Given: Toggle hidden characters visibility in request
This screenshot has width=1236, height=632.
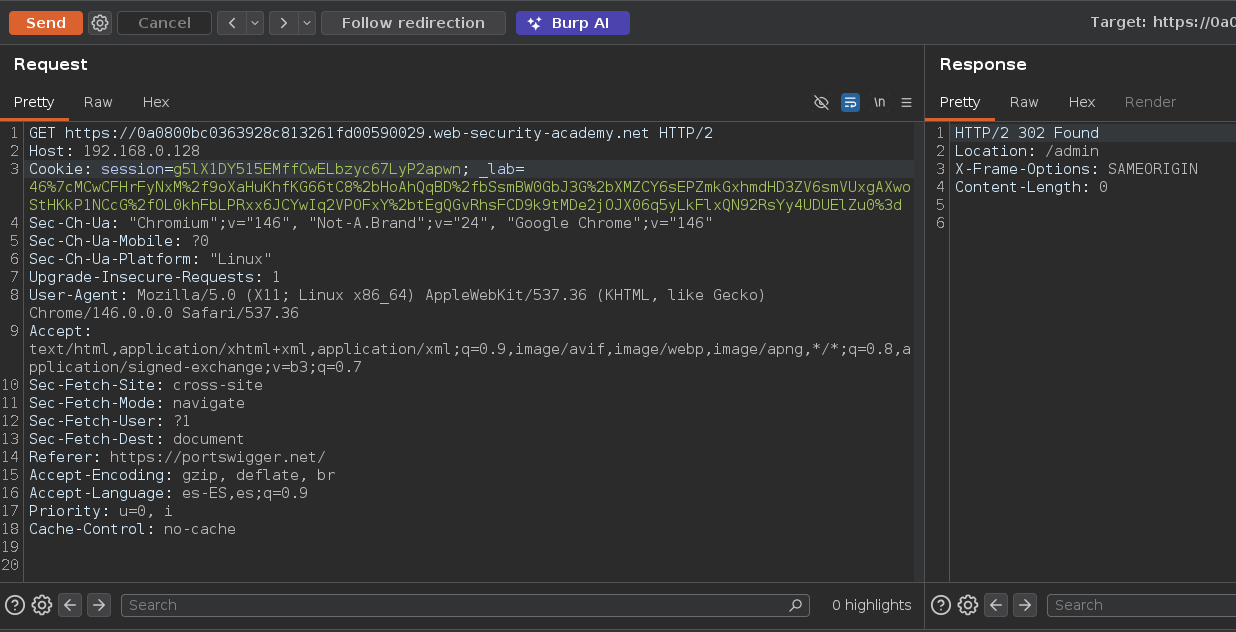Looking at the screenshot, I should click(x=821, y=102).
